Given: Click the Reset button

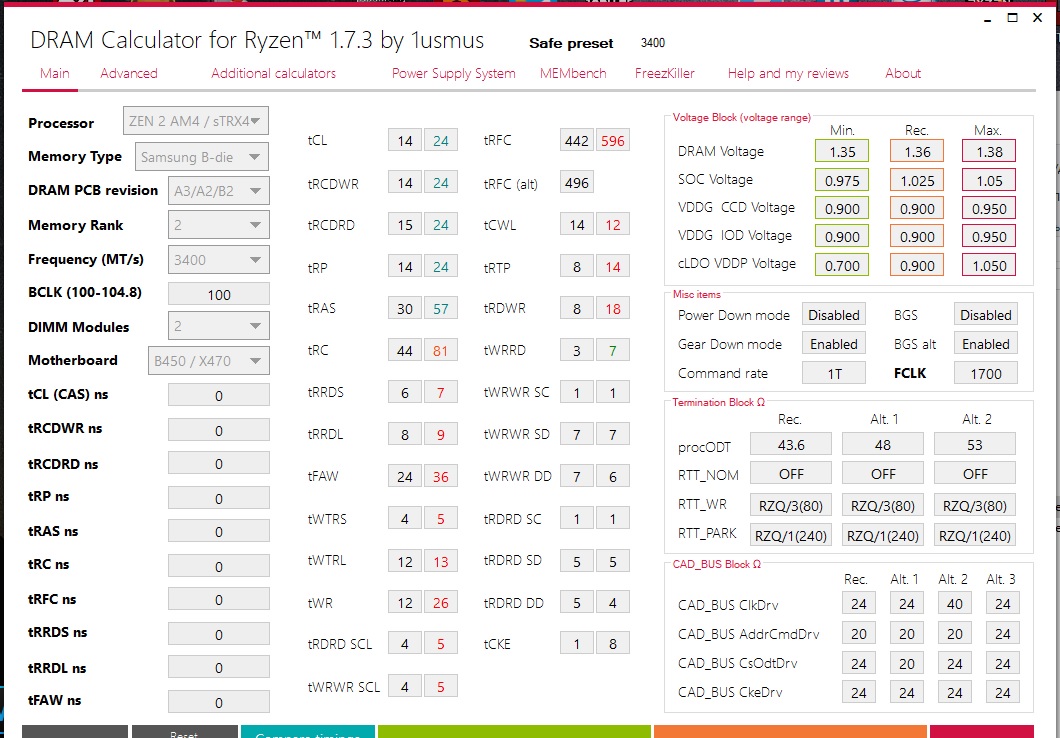Looking at the screenshot, I should [x=184, y=732].
